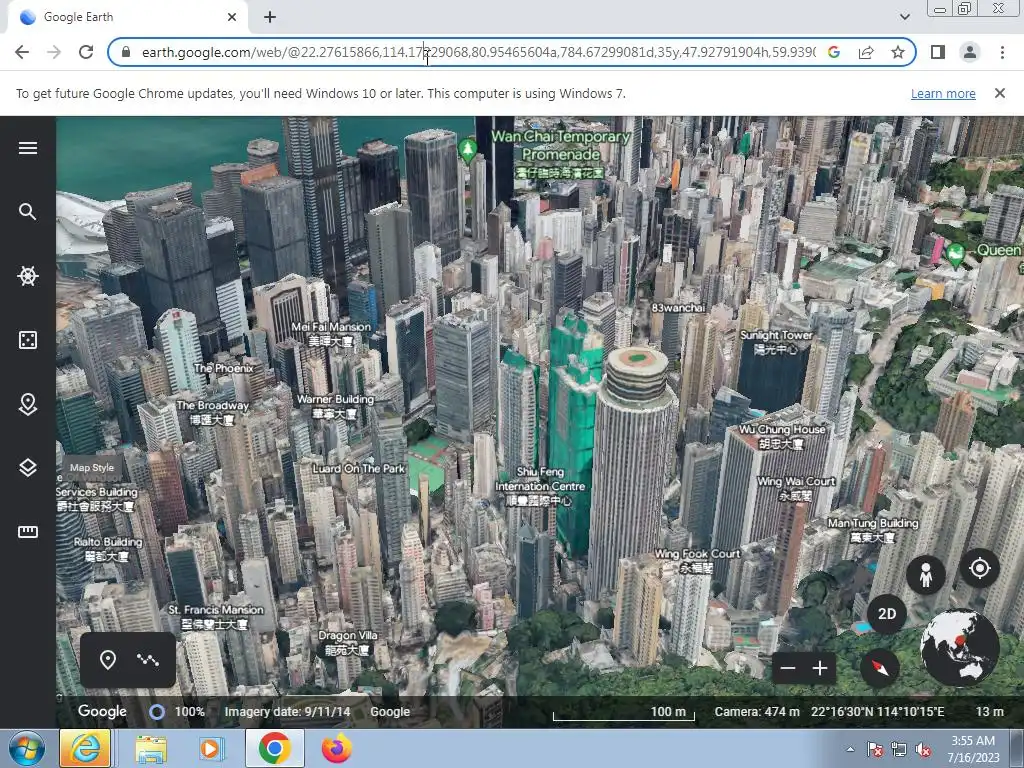
Task: Add a placemark with the pin button
Action: (108, 660)
